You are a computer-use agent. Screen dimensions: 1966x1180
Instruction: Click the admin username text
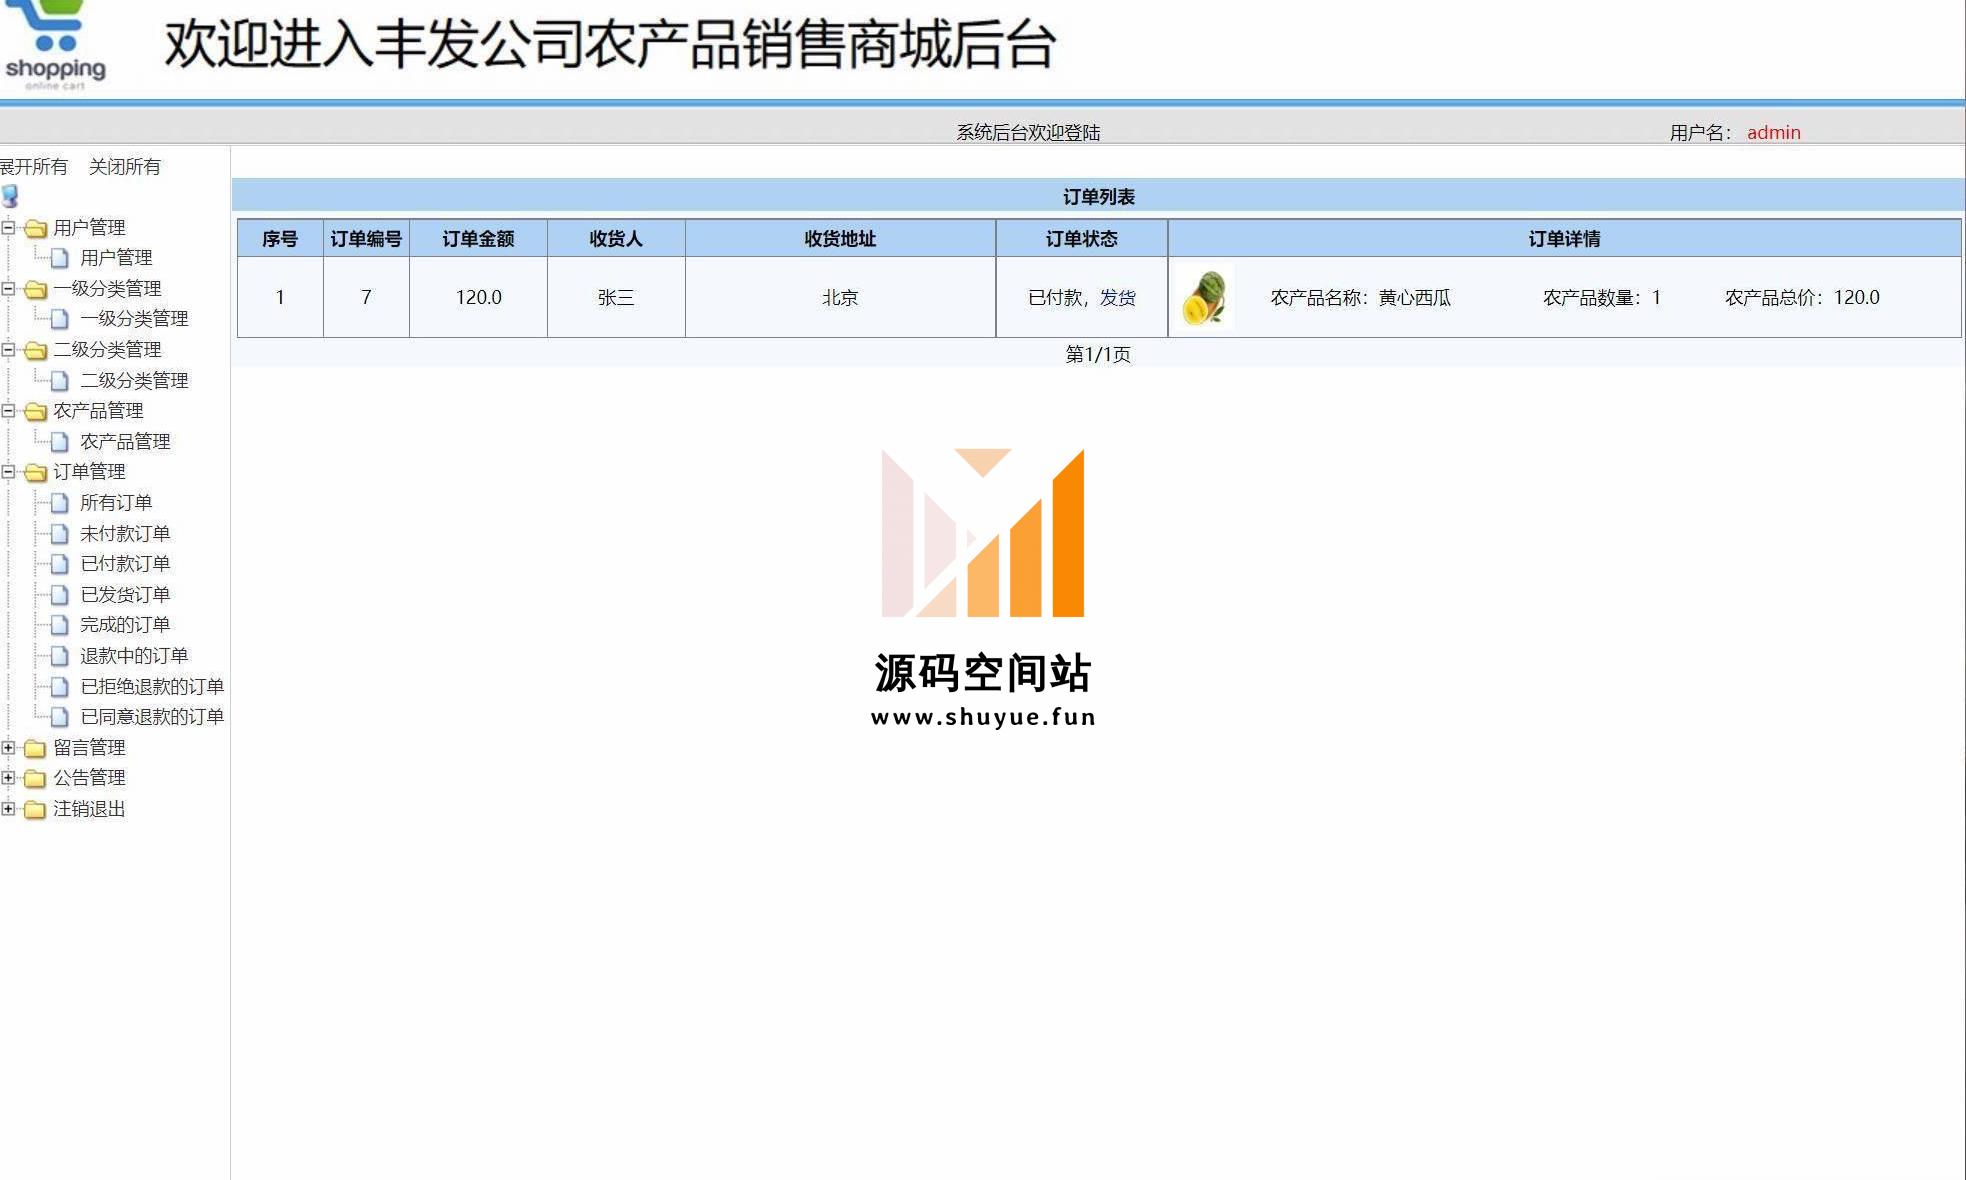click(1773, 132)
